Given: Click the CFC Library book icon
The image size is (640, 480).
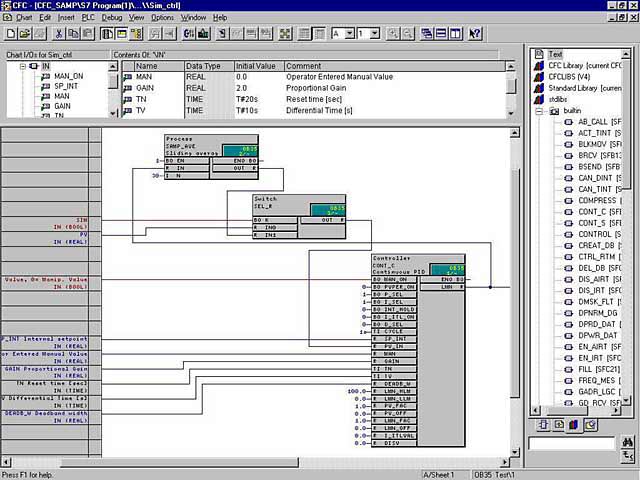Looking at the screenshot, I should 540,66.
